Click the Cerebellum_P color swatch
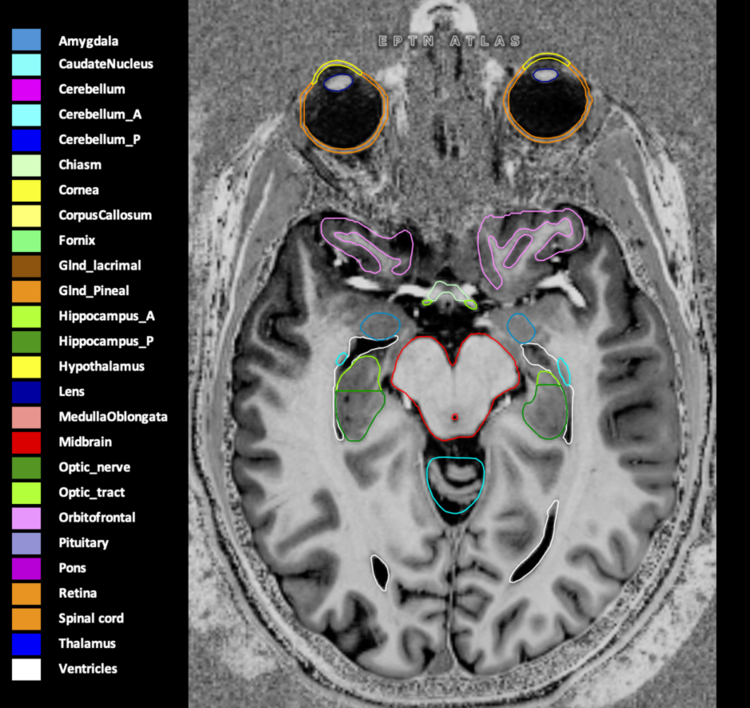This screenshot has height=708, width=750. (26, 140)
